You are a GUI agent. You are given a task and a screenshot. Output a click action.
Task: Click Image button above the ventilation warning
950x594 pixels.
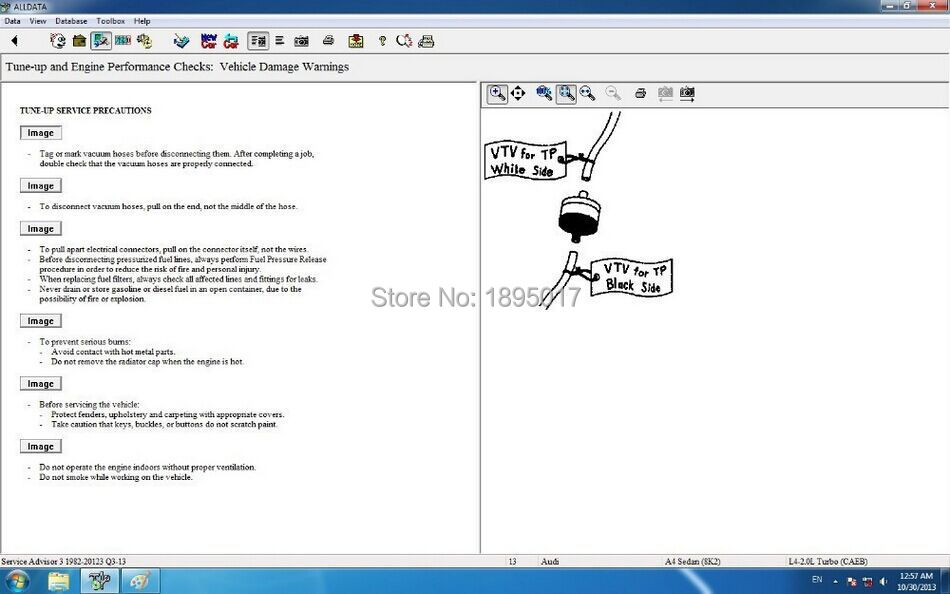click(40, 447)
